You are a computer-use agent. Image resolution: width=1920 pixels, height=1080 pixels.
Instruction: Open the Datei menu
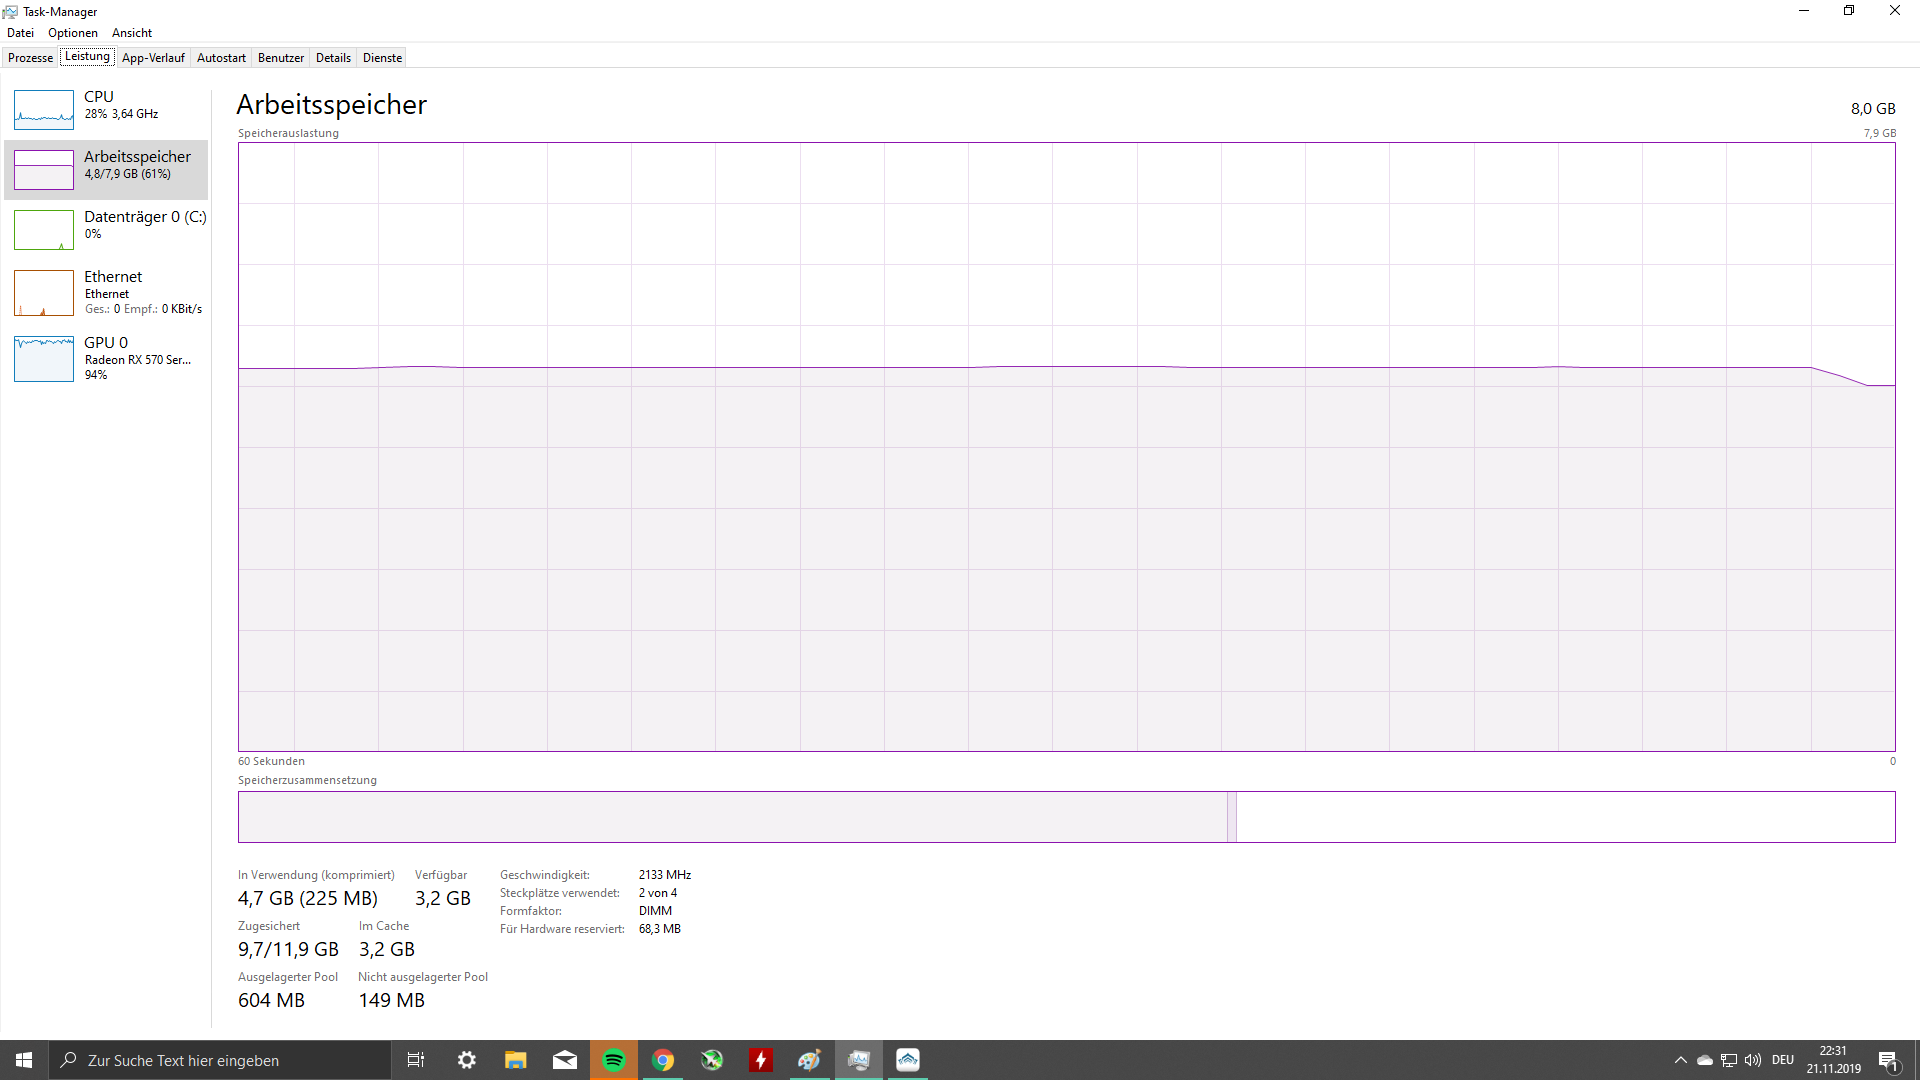[20, 33]
